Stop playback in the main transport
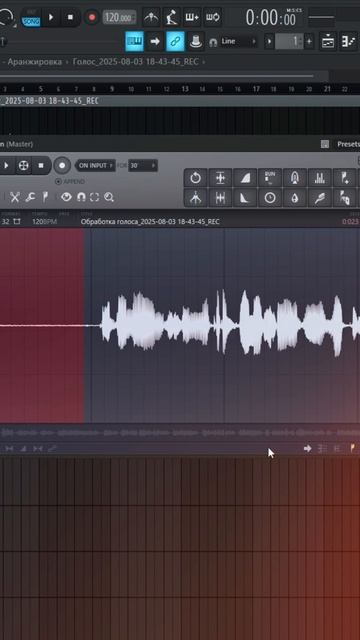Viewport: 360px width, 640px height. (x=70, y=18)
